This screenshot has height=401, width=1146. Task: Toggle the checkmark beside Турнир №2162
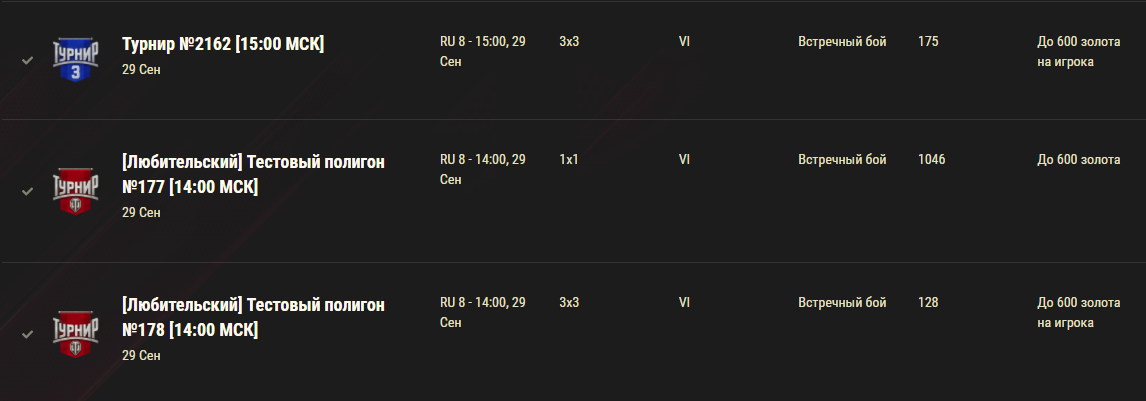coord(27,60)
